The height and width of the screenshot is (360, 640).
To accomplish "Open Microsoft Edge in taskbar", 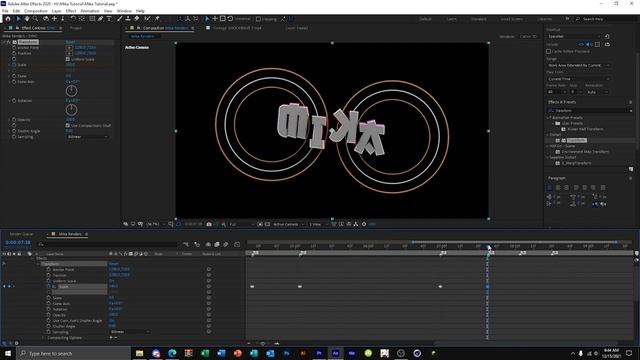I will (172, 353).
